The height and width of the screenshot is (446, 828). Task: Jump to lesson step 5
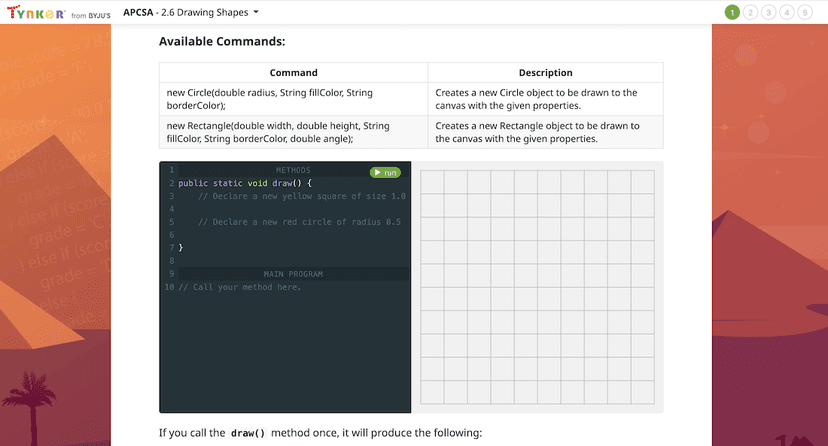point(805,12)
